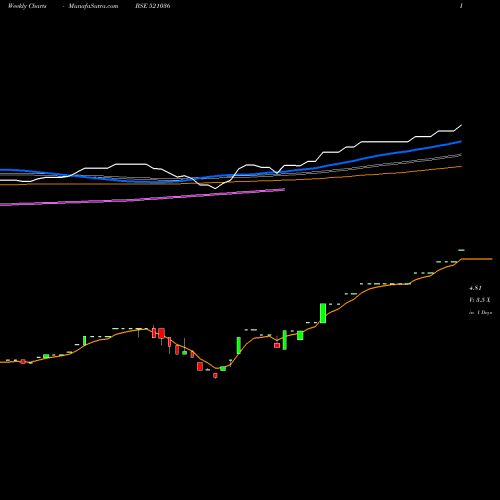The width and height of the screenshot is (500, 500).
Task: Click the 'MunafaSutra.com' text in header
Action: pyautogui.click(x=93, y=6)
